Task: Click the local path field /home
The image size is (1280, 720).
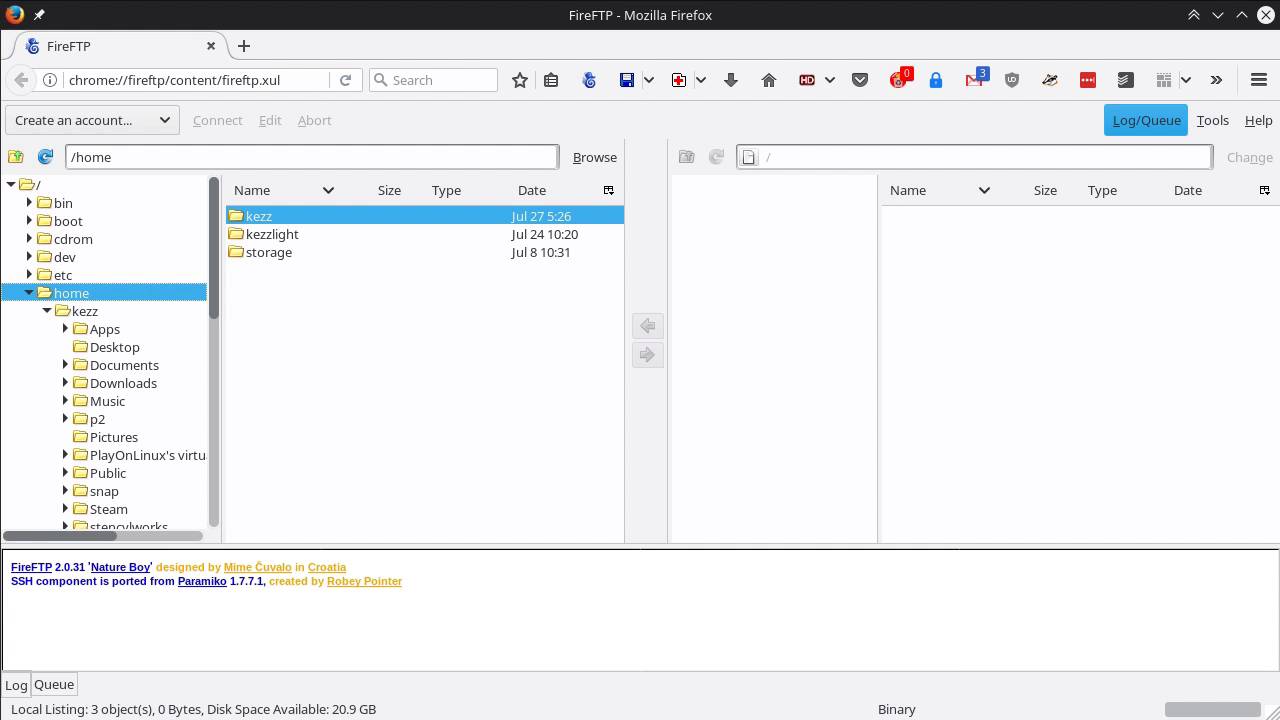Action: tap(312, 157)
